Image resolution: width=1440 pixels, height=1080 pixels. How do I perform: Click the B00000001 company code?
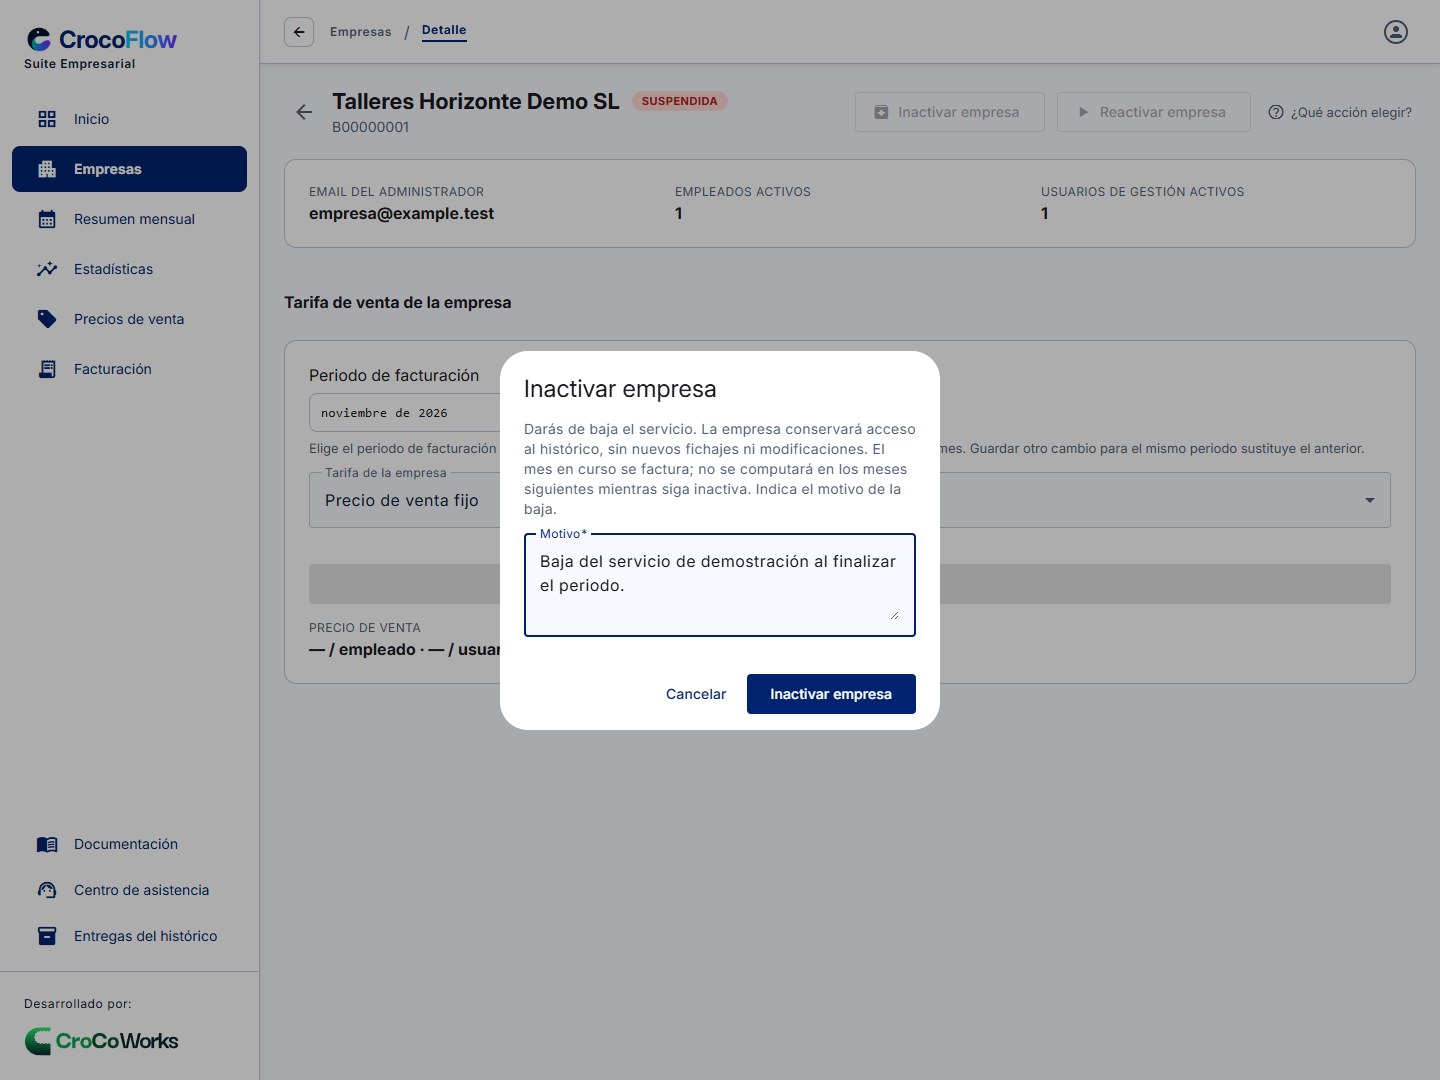(370, 127)
